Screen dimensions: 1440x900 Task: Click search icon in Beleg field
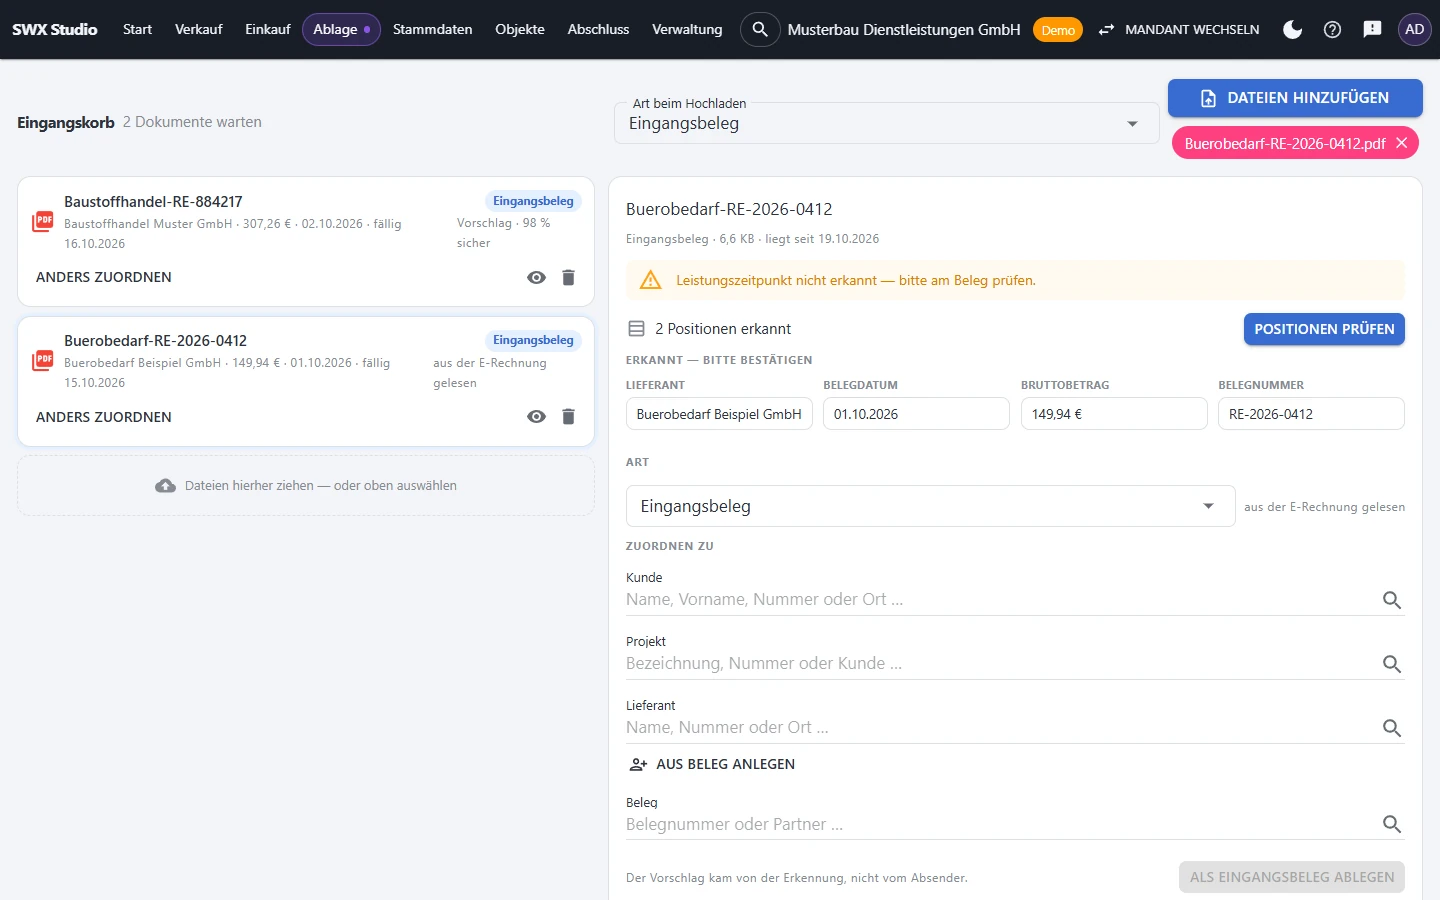coord(1391,824)
